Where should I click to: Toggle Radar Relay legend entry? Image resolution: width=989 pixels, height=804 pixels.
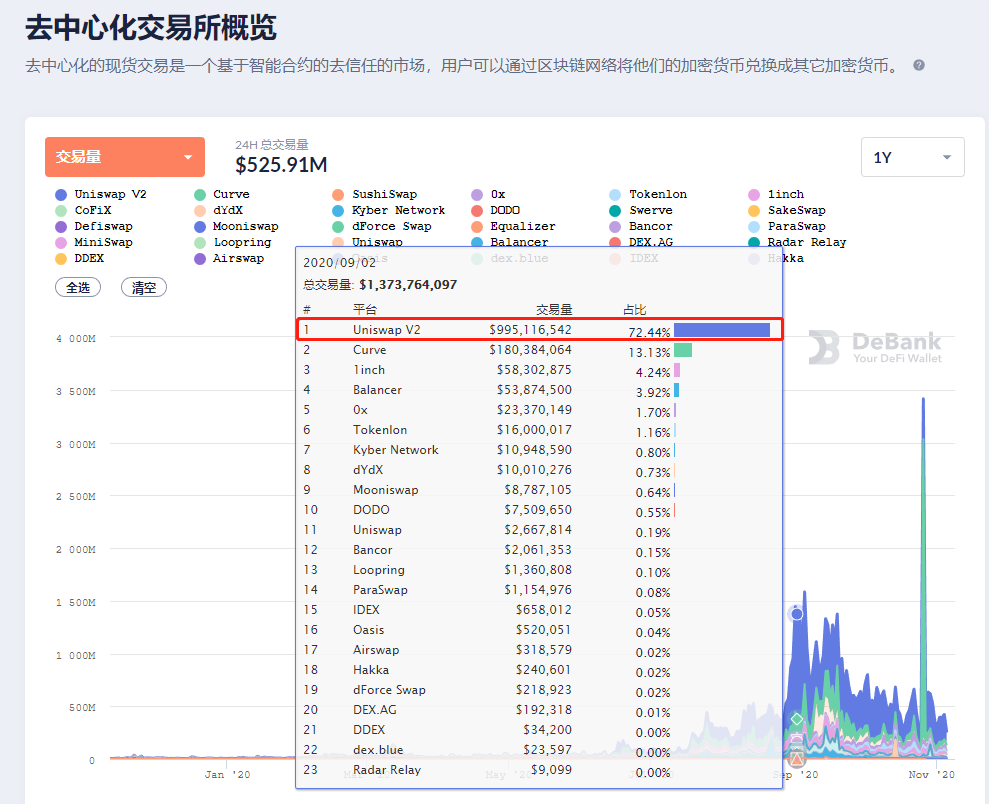797,242
